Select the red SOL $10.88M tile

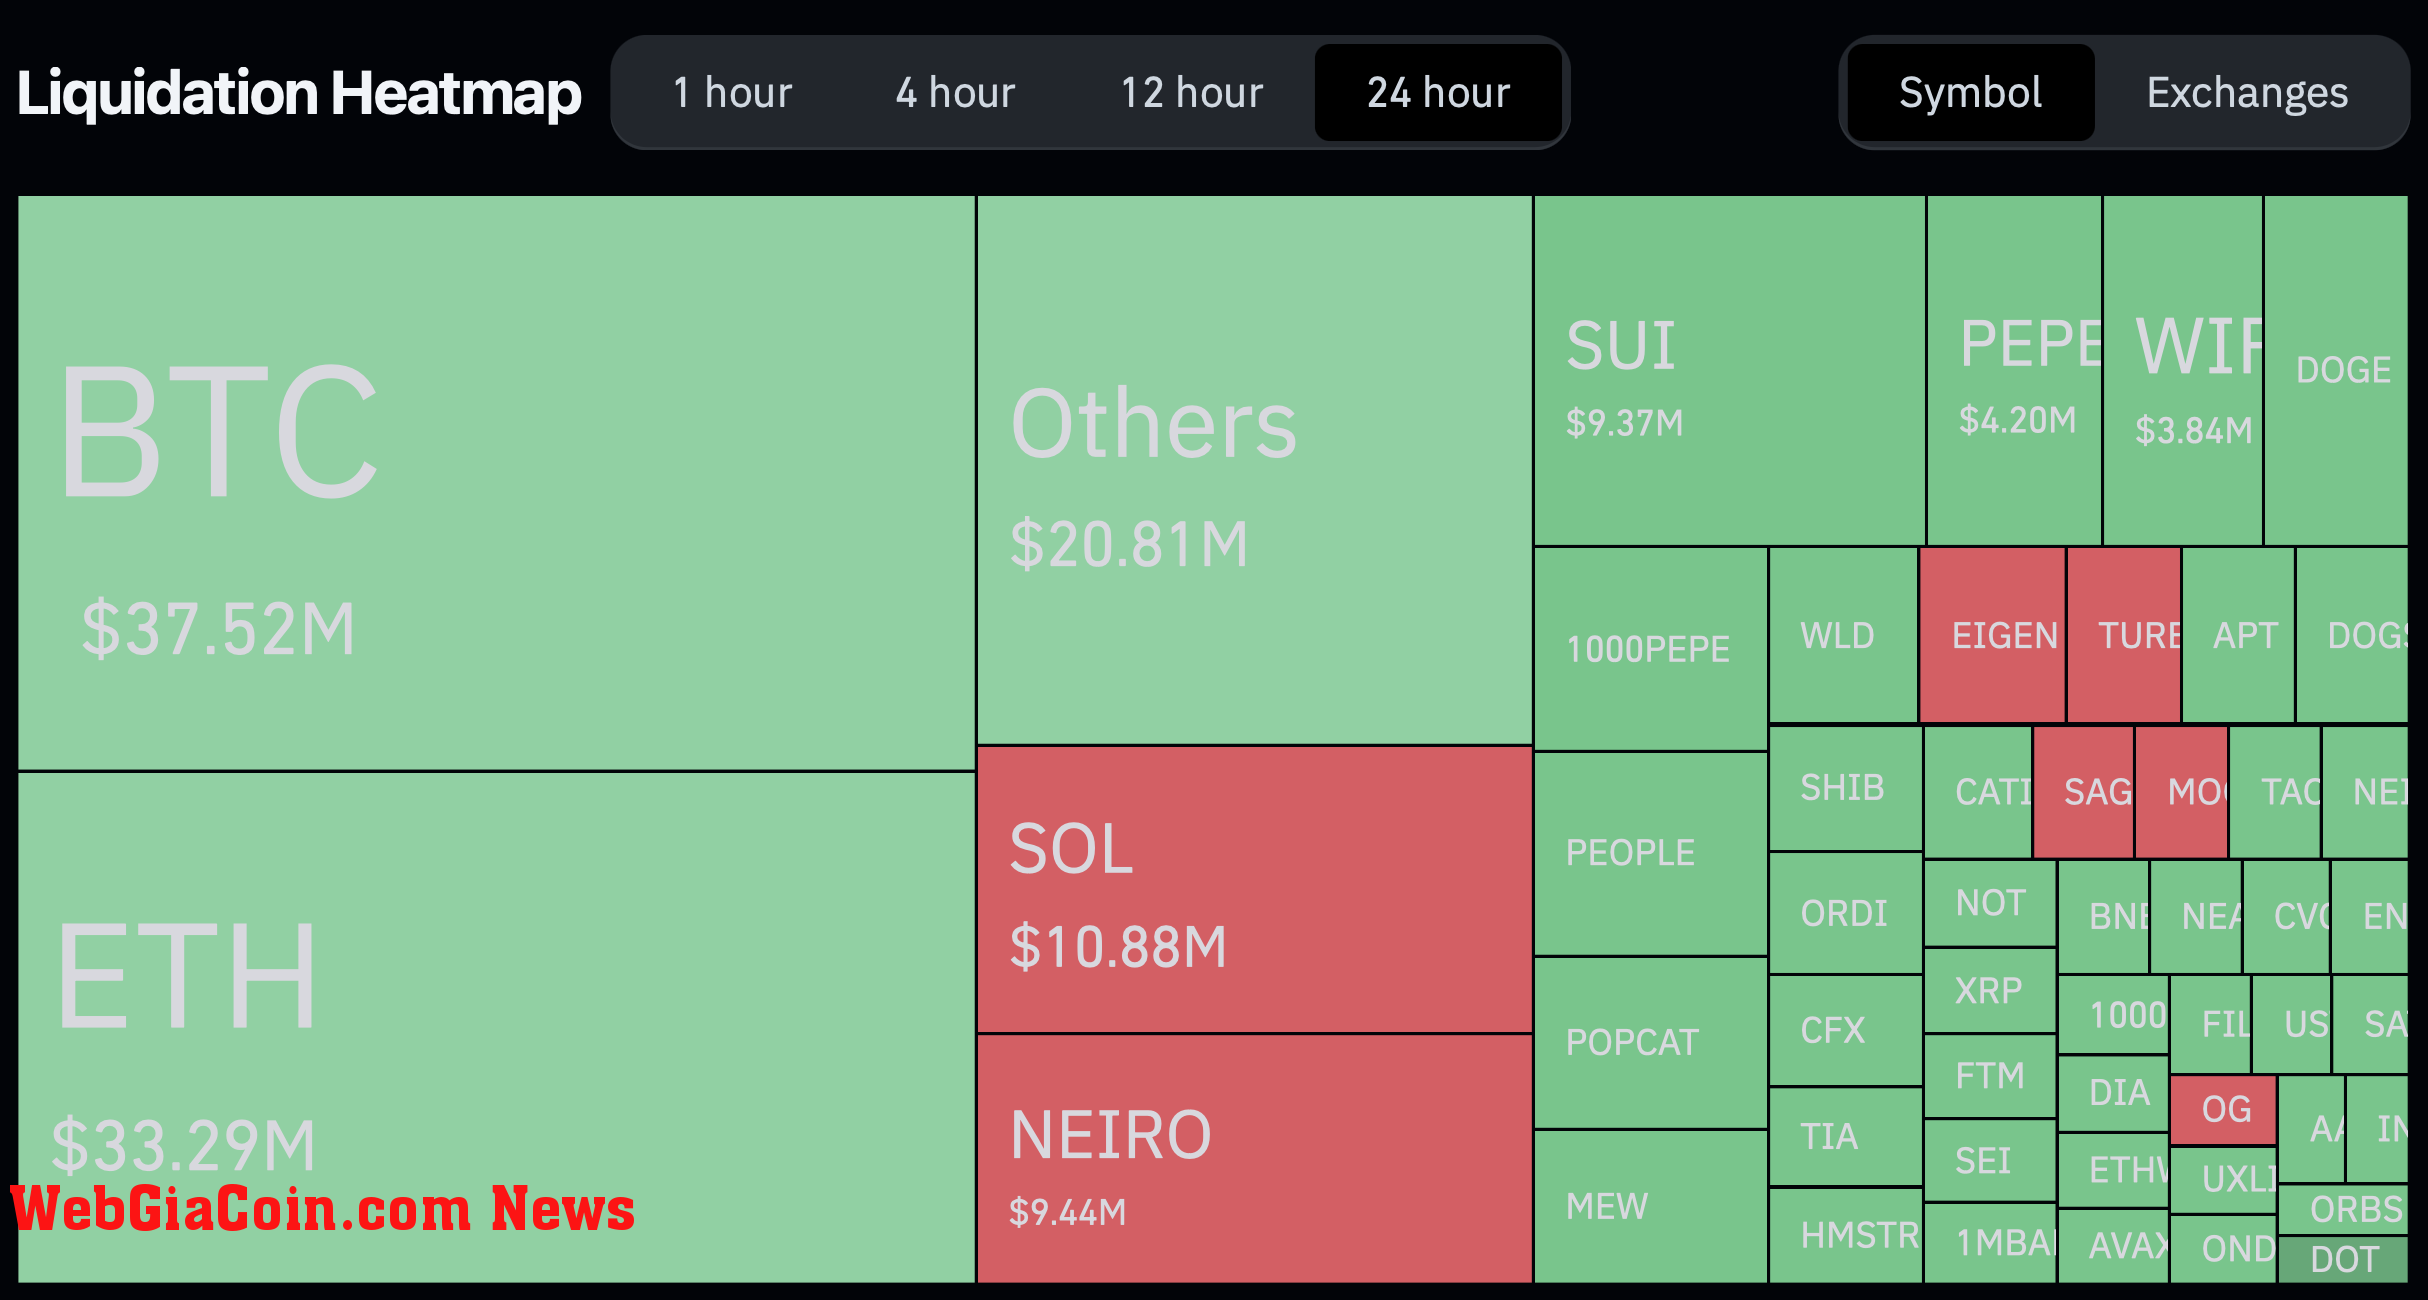[x=1254, y=890]
